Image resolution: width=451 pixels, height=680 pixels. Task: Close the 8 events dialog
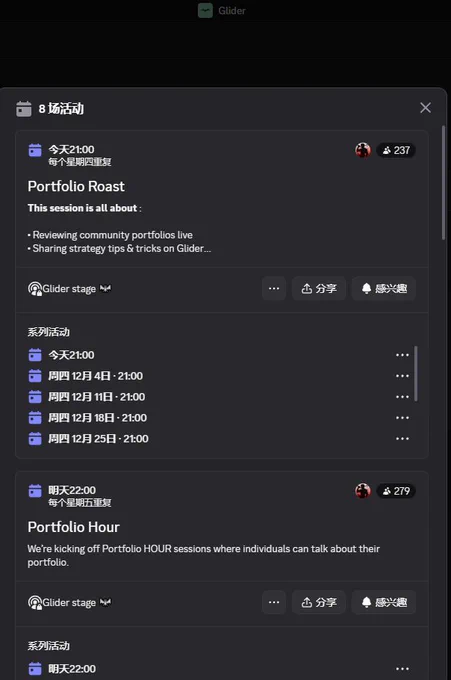coord(425,108)
